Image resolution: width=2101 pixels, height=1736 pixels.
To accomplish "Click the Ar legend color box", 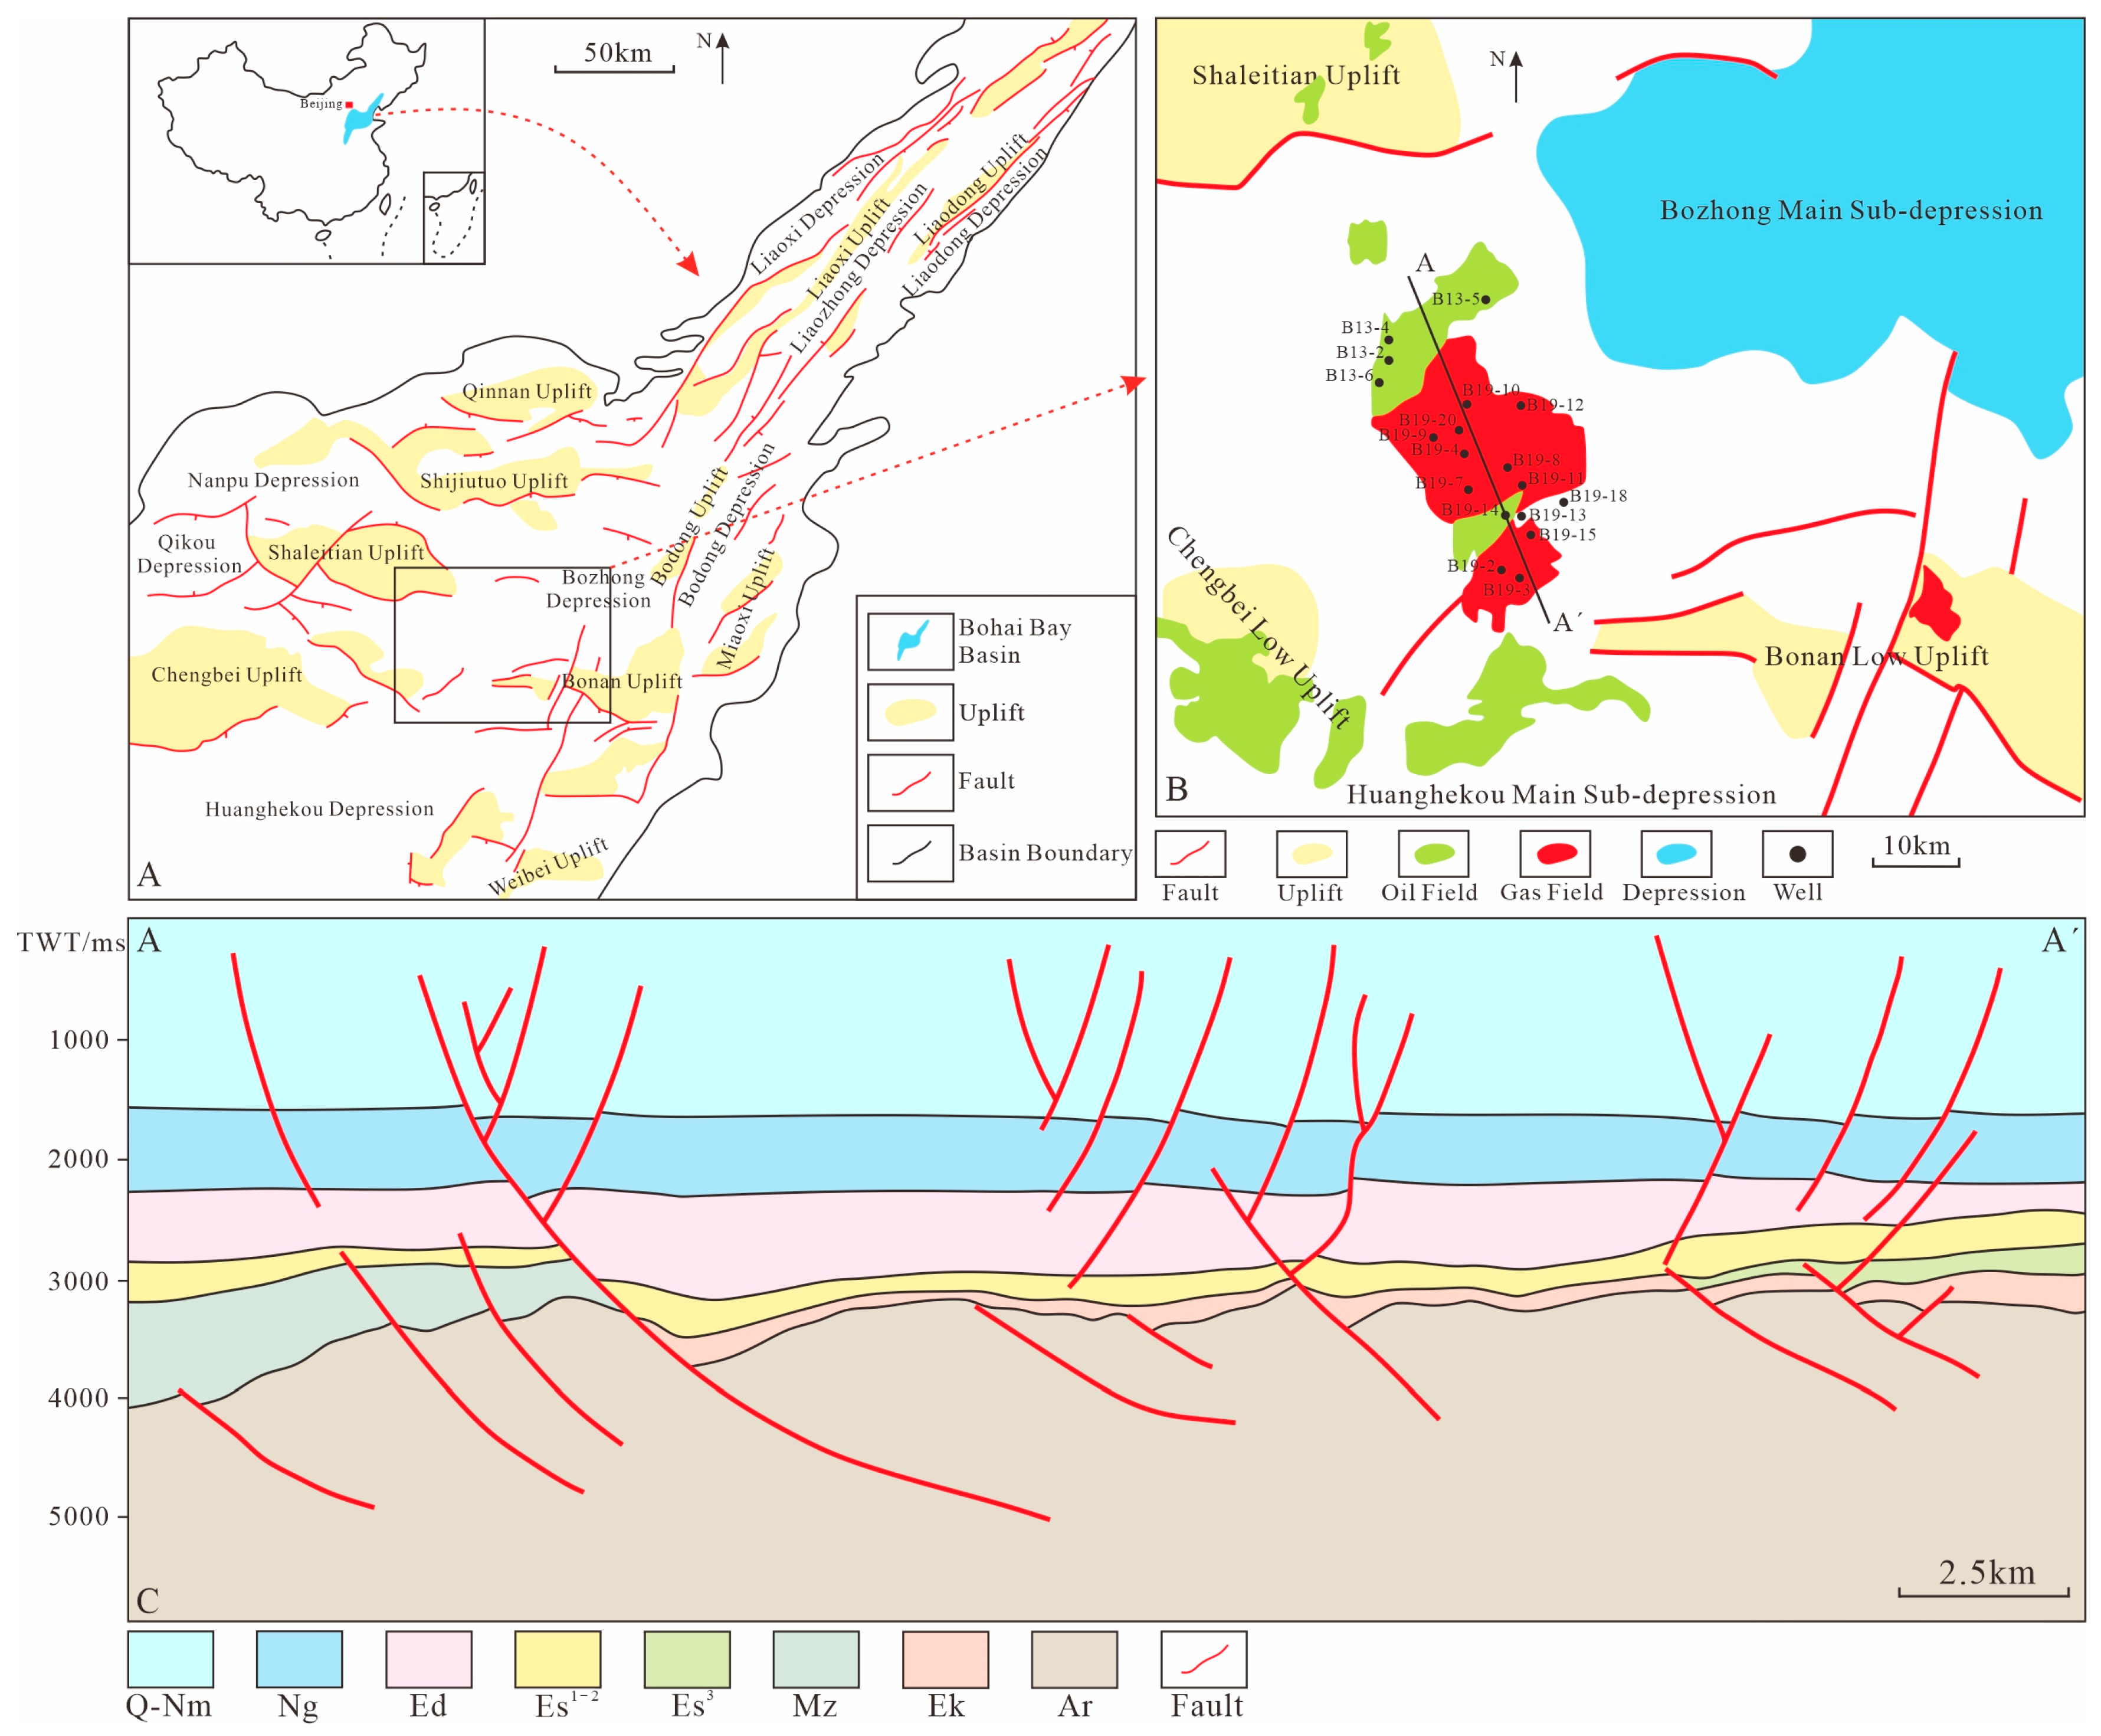I will point(1073,1659).
